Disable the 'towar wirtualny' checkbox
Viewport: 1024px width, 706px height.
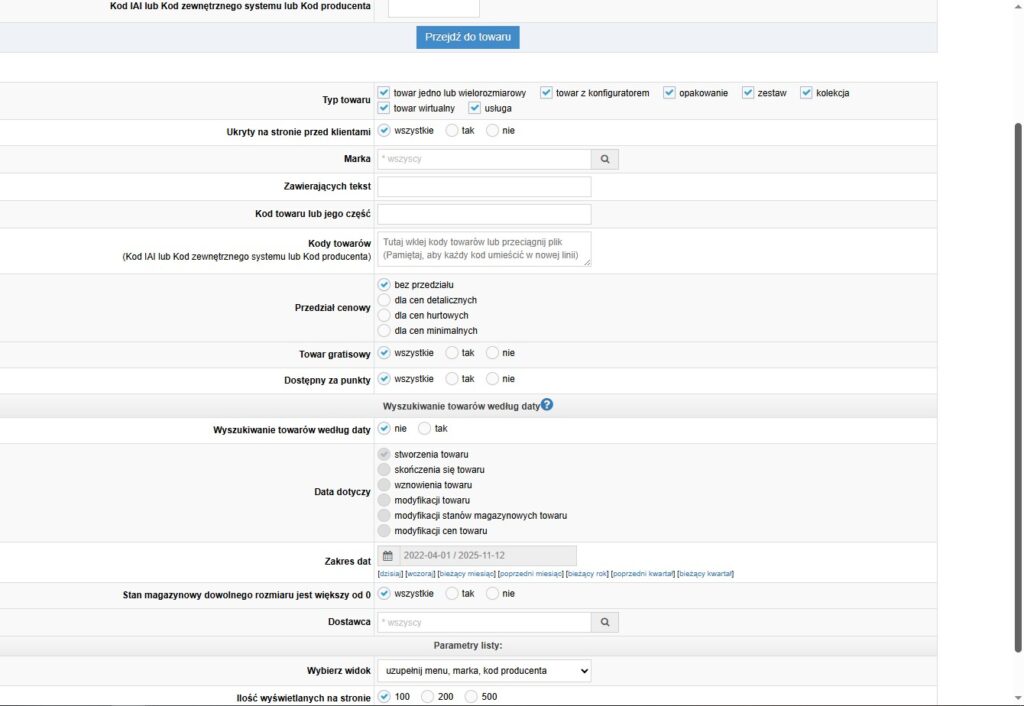(384, 108)
